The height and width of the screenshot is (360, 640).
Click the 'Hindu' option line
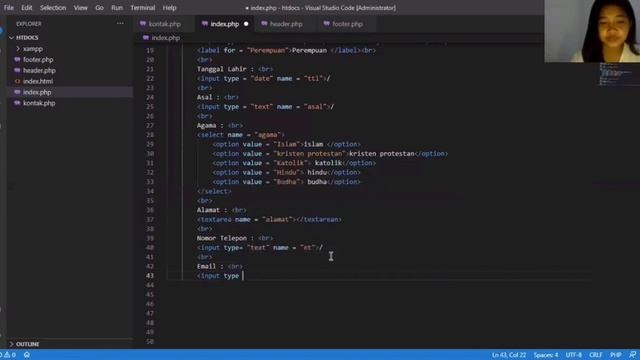pos(286,172)
